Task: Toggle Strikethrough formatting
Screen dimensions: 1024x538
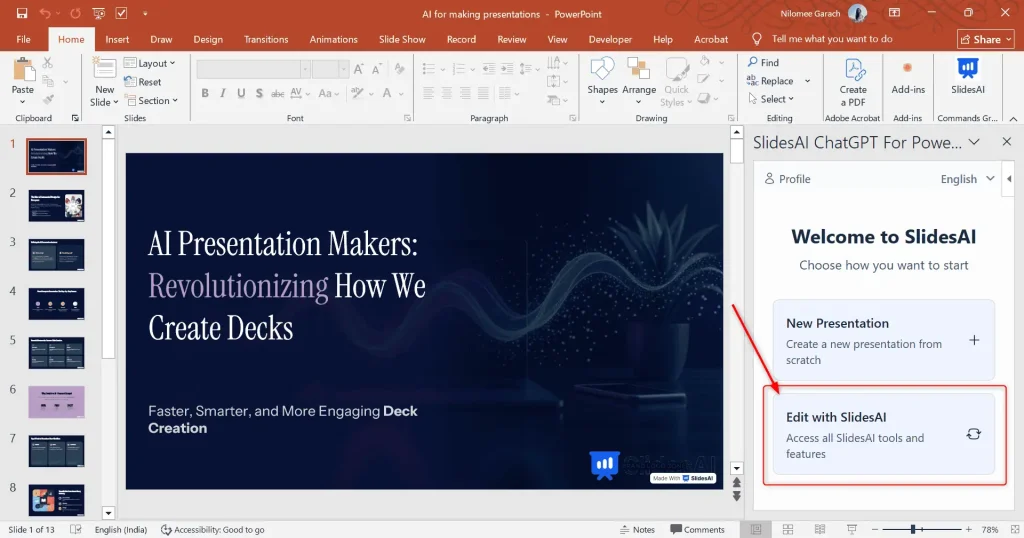Action: [x=278, y=93]
